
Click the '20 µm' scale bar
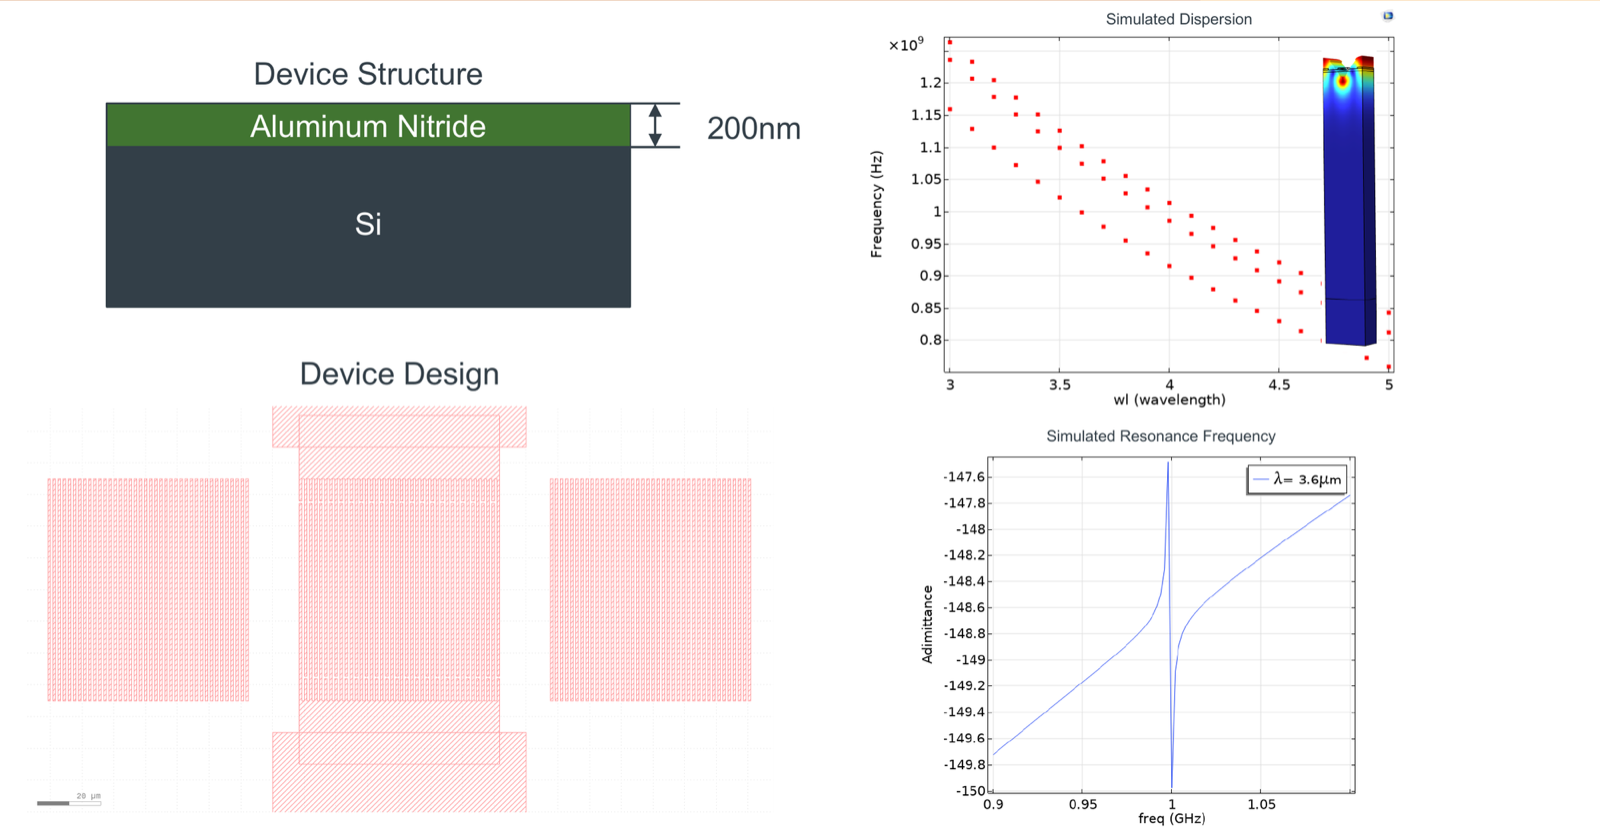tap(69, 802)
